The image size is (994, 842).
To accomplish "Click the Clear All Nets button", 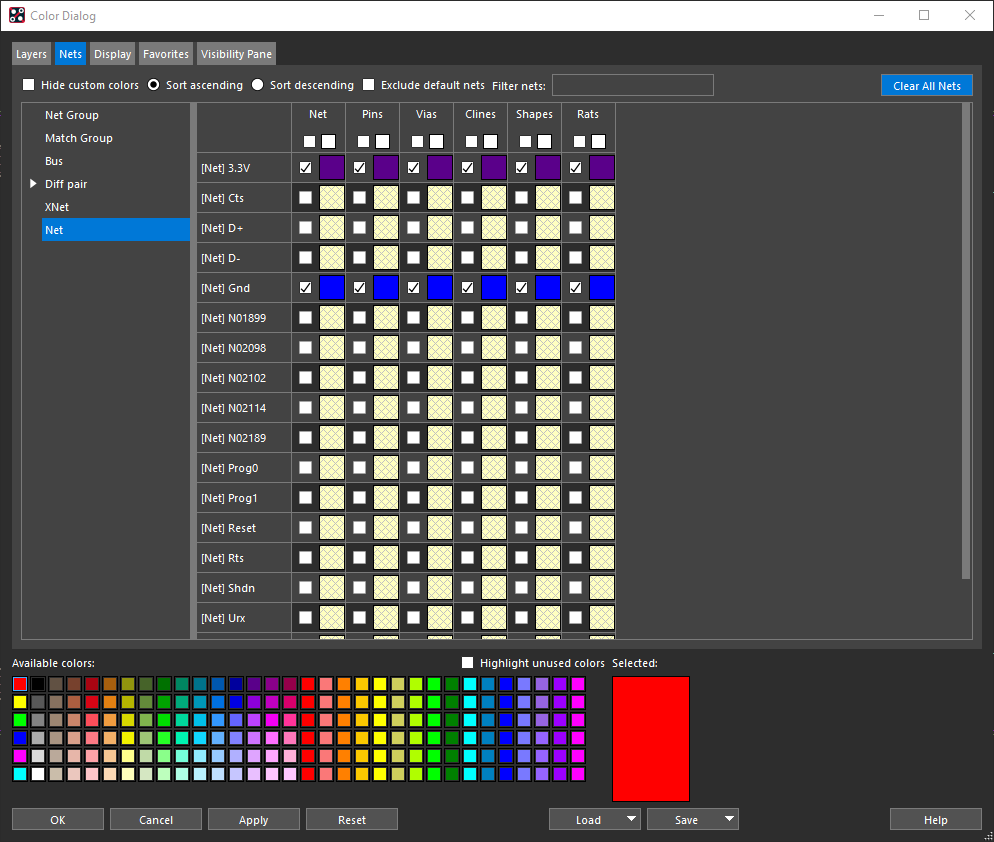I will [927, 86].
